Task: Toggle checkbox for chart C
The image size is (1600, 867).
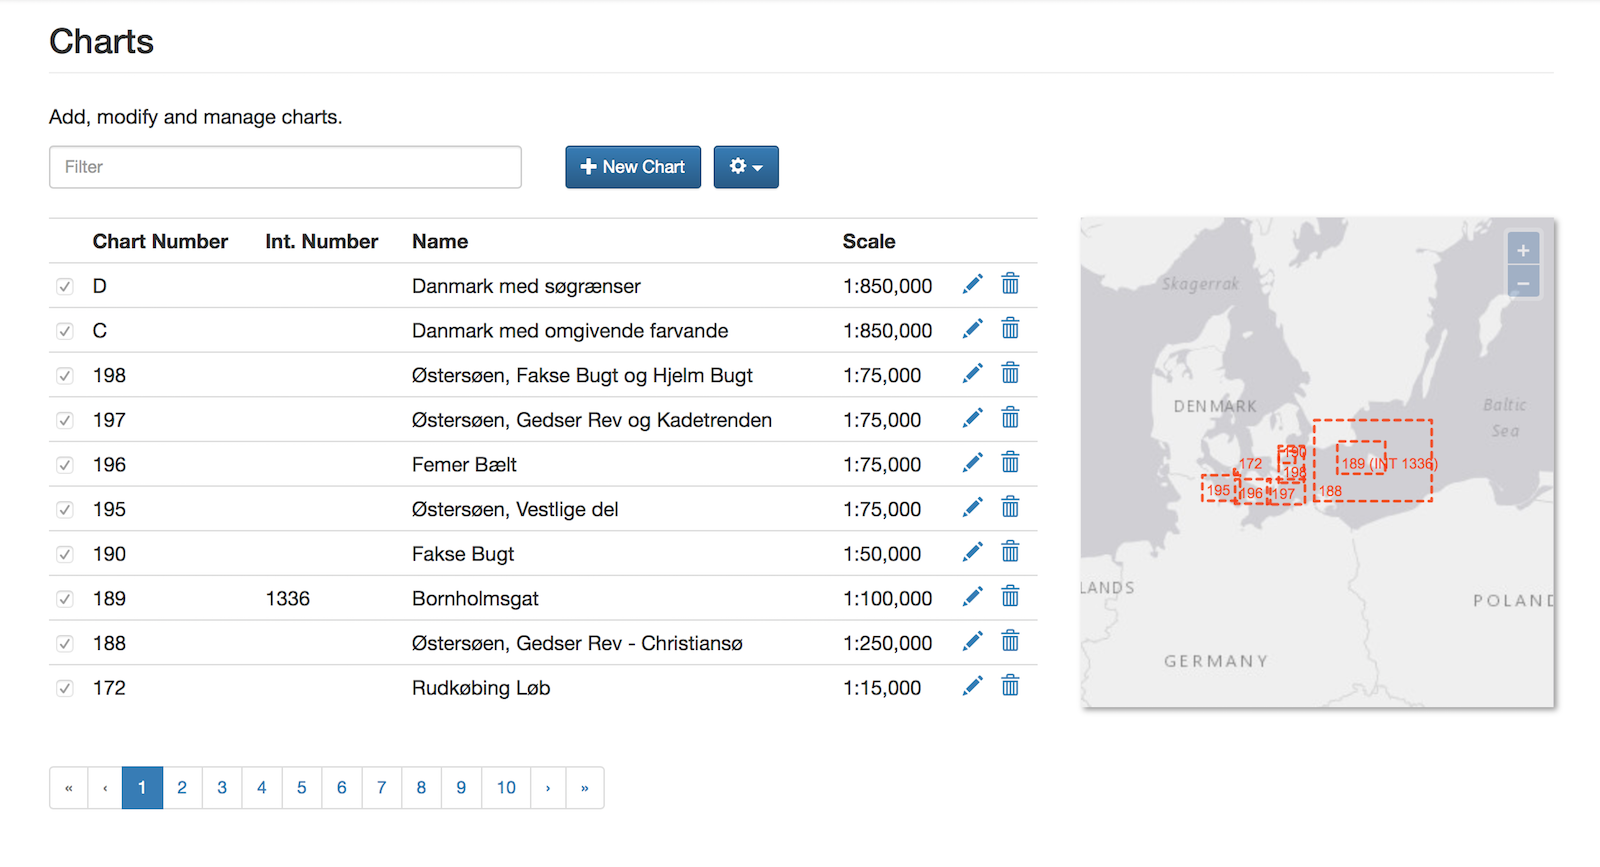Action: pos(65,331)
